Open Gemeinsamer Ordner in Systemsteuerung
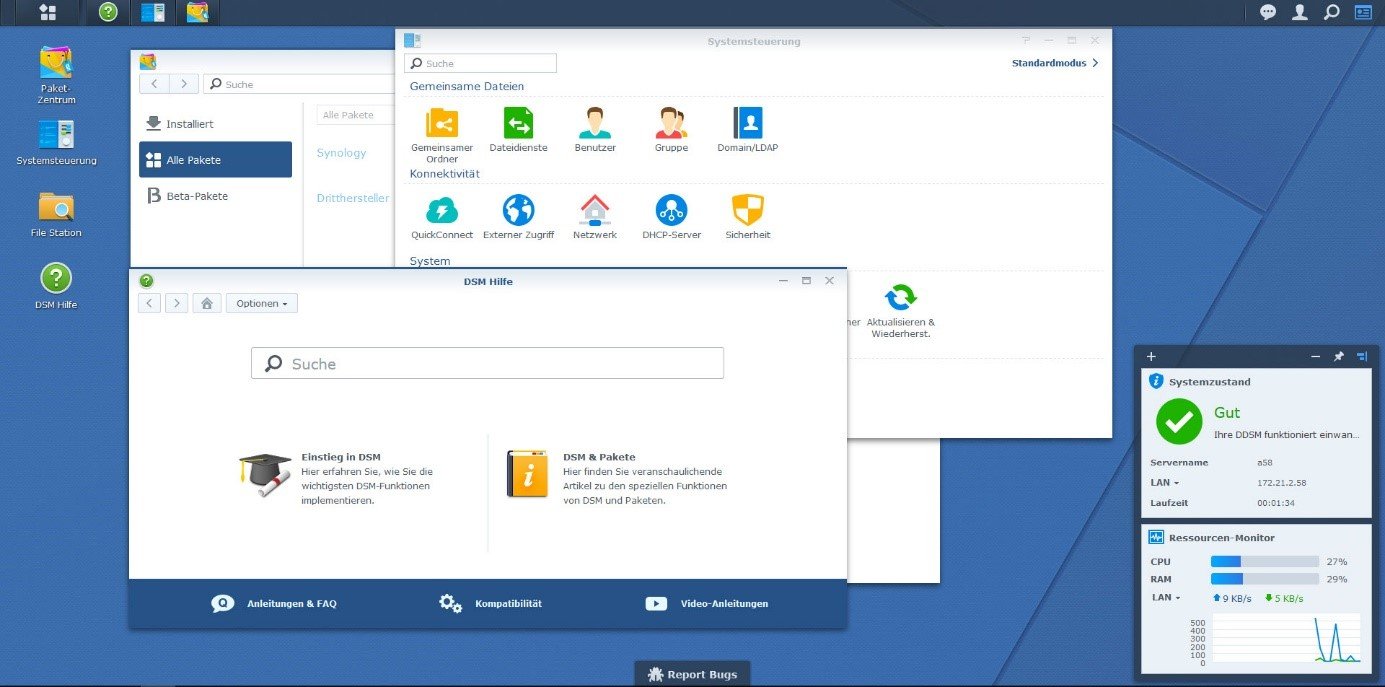The height and width of the screenshot is (687, 1385). click(x=442, y=135)
